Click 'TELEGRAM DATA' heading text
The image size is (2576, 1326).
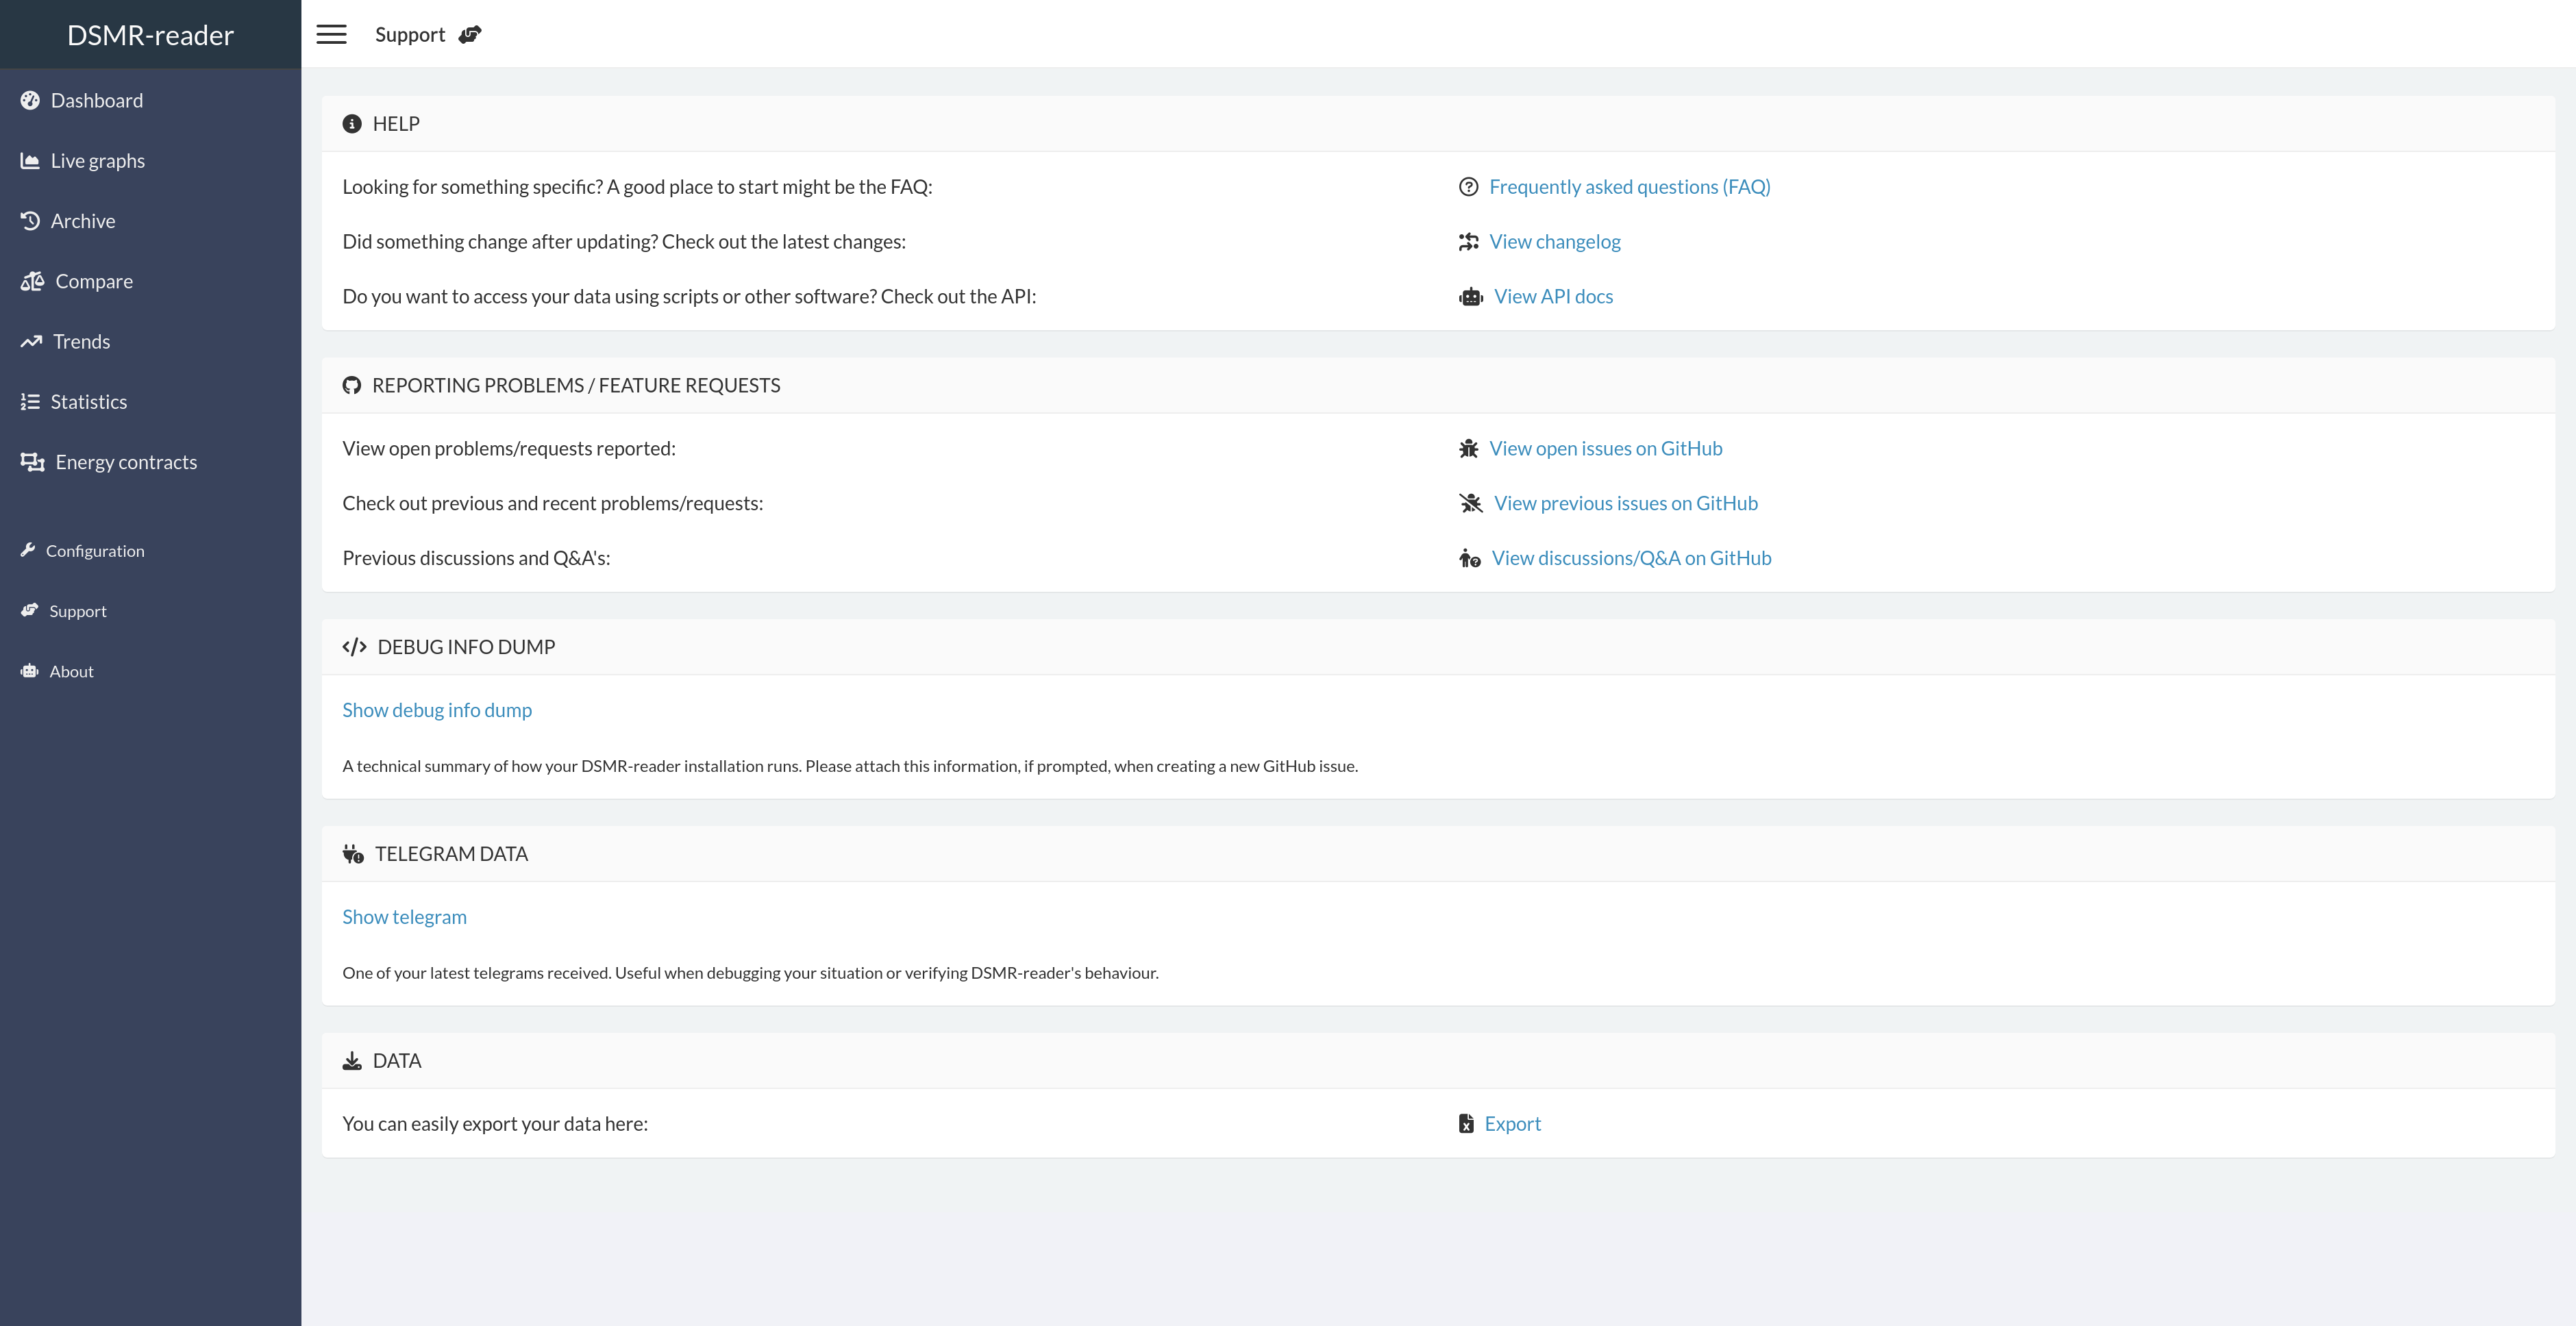tap(451, 854)
